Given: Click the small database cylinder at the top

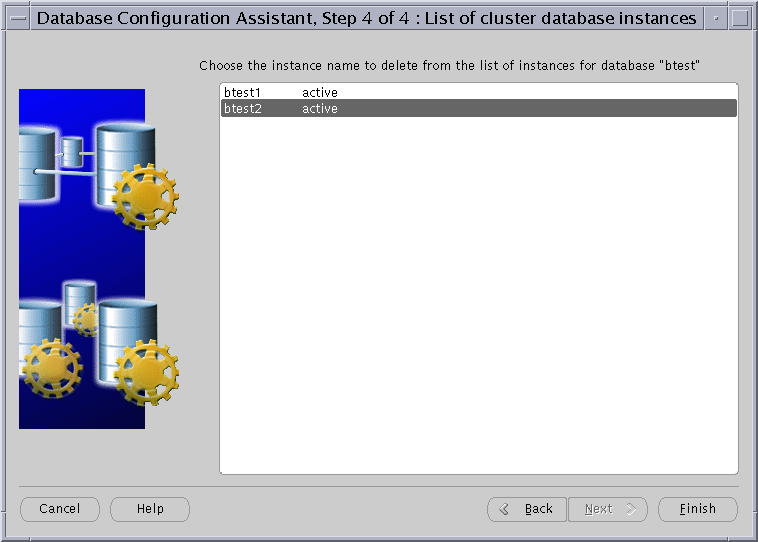Looking at the screenshot, I should [71, 152].
